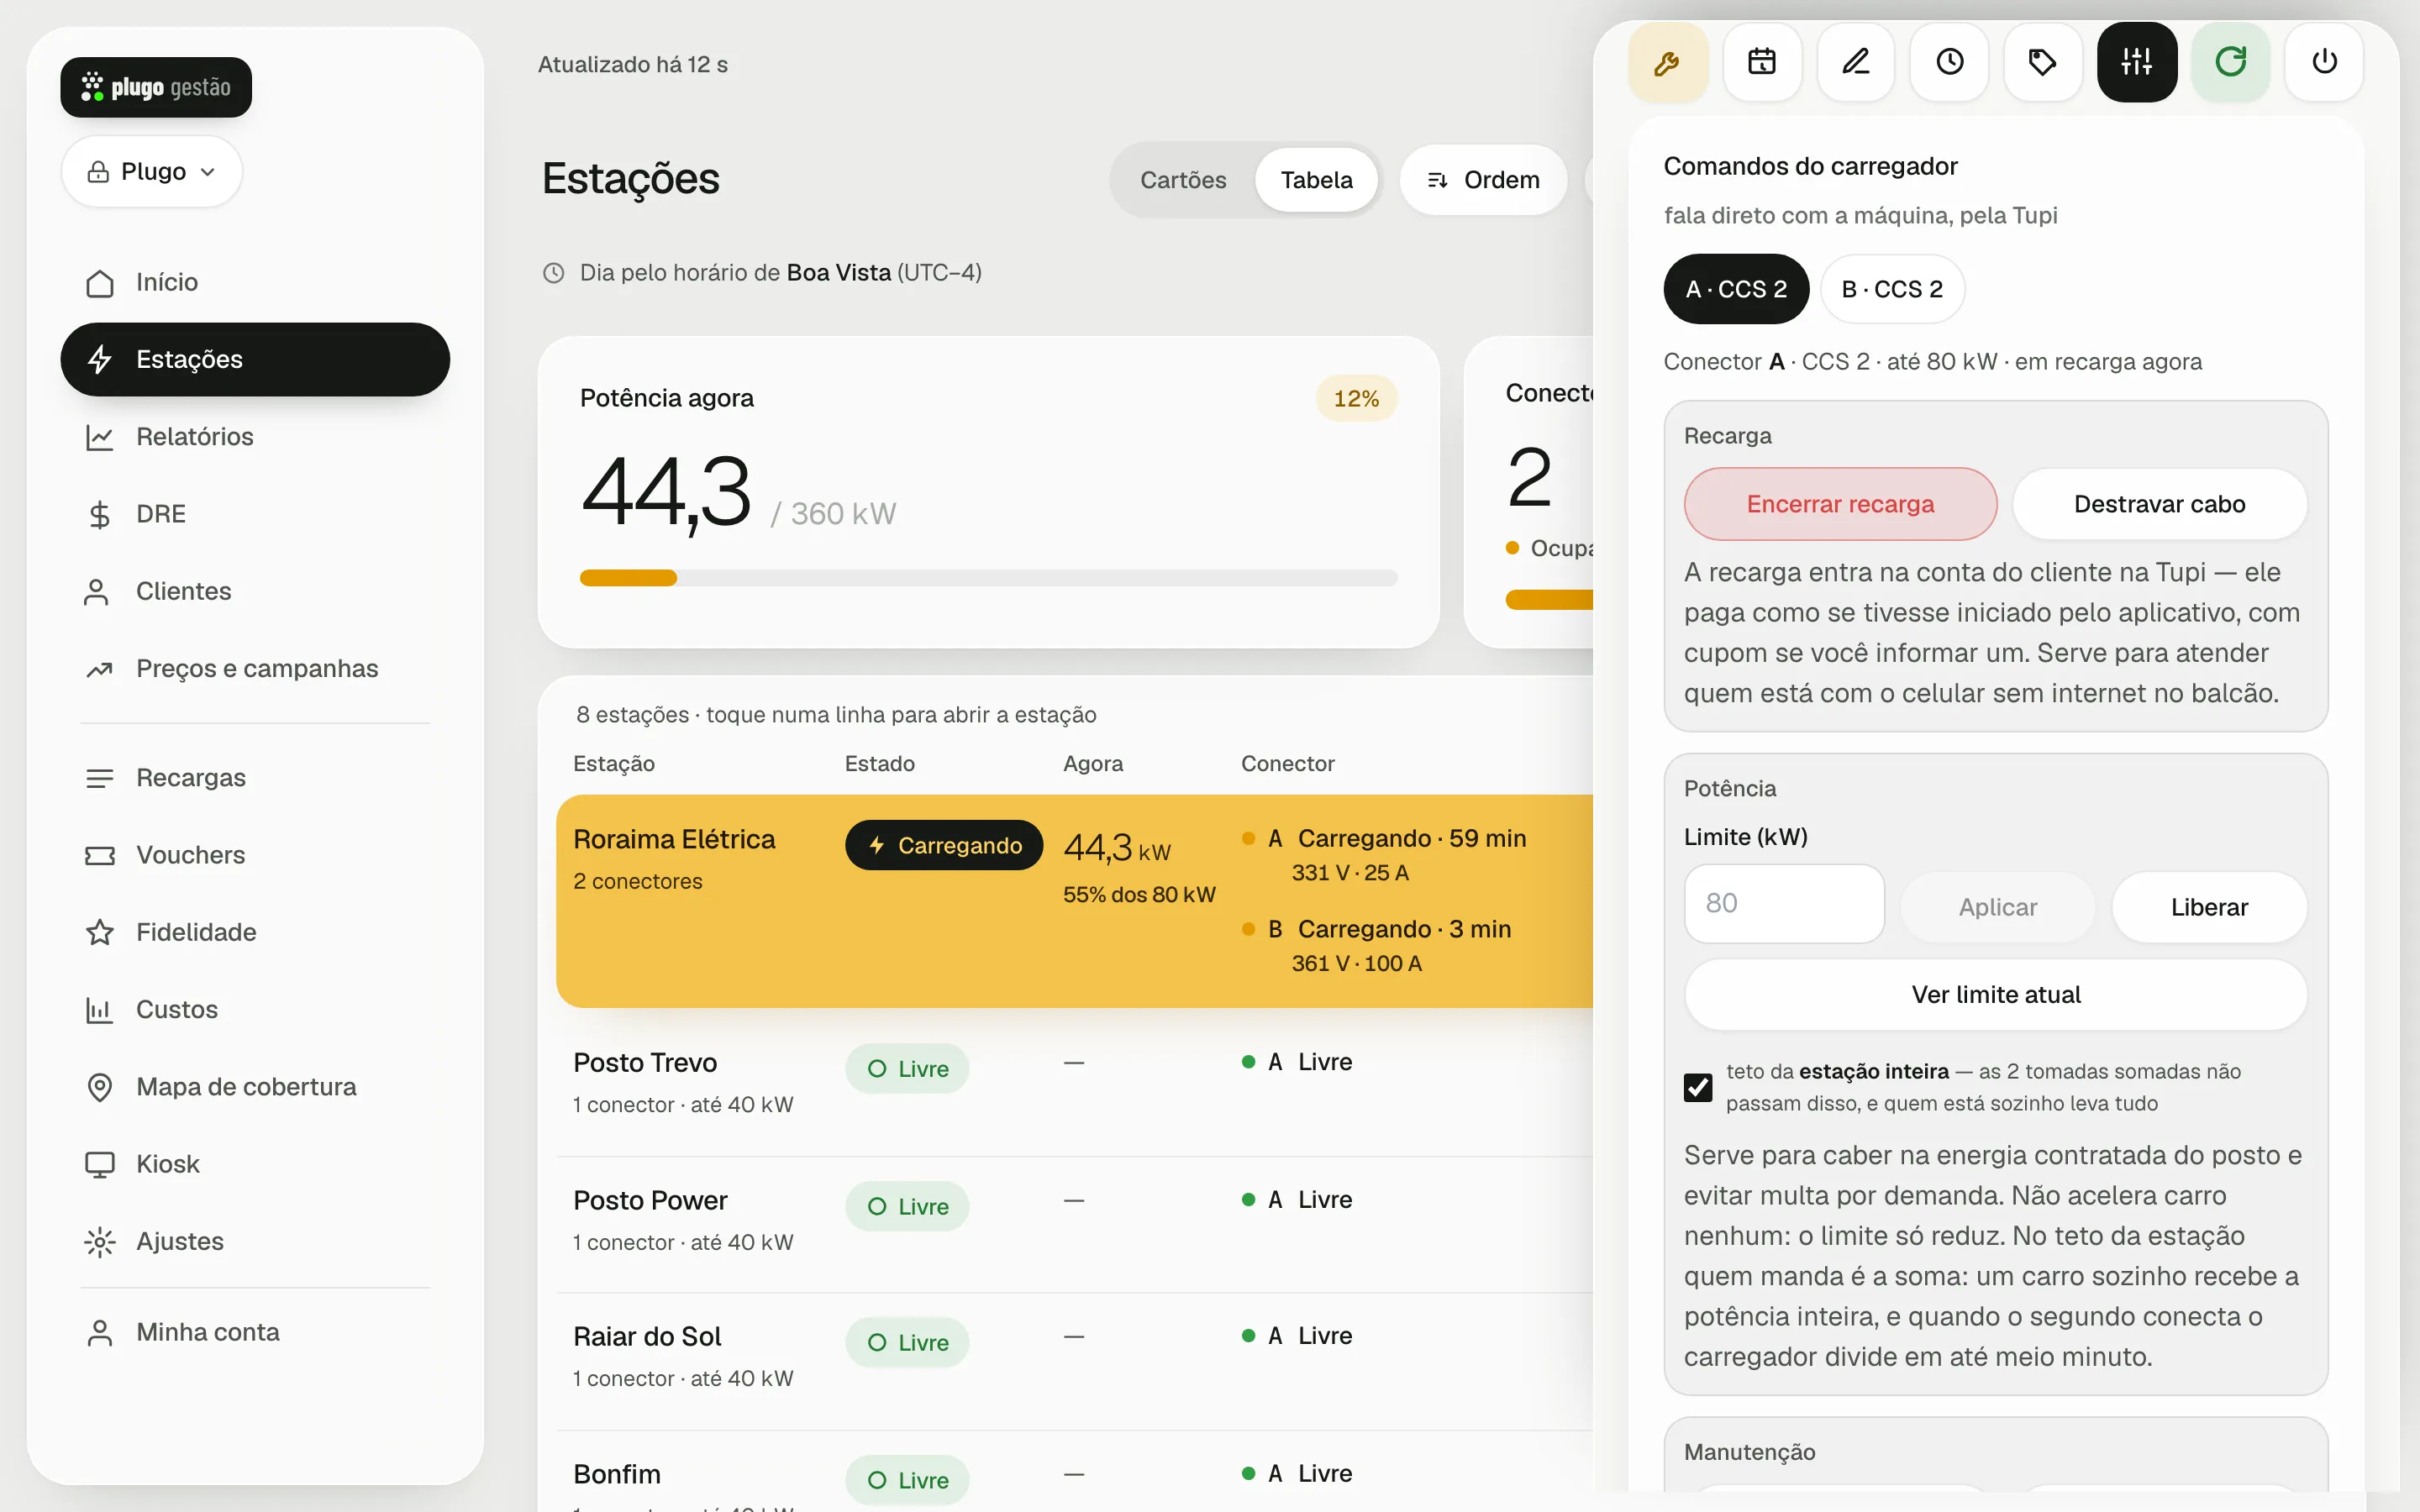Open Clientes in the sidebar
Screen dimensions: 2420x1512
[255, 591]
